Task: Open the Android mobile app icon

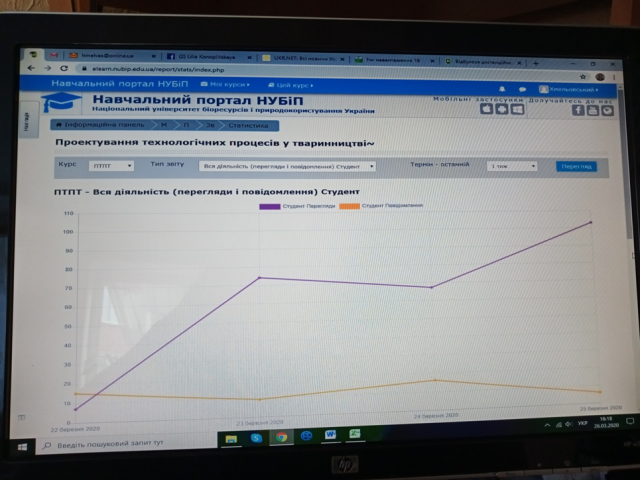Action: pos(502,109)
